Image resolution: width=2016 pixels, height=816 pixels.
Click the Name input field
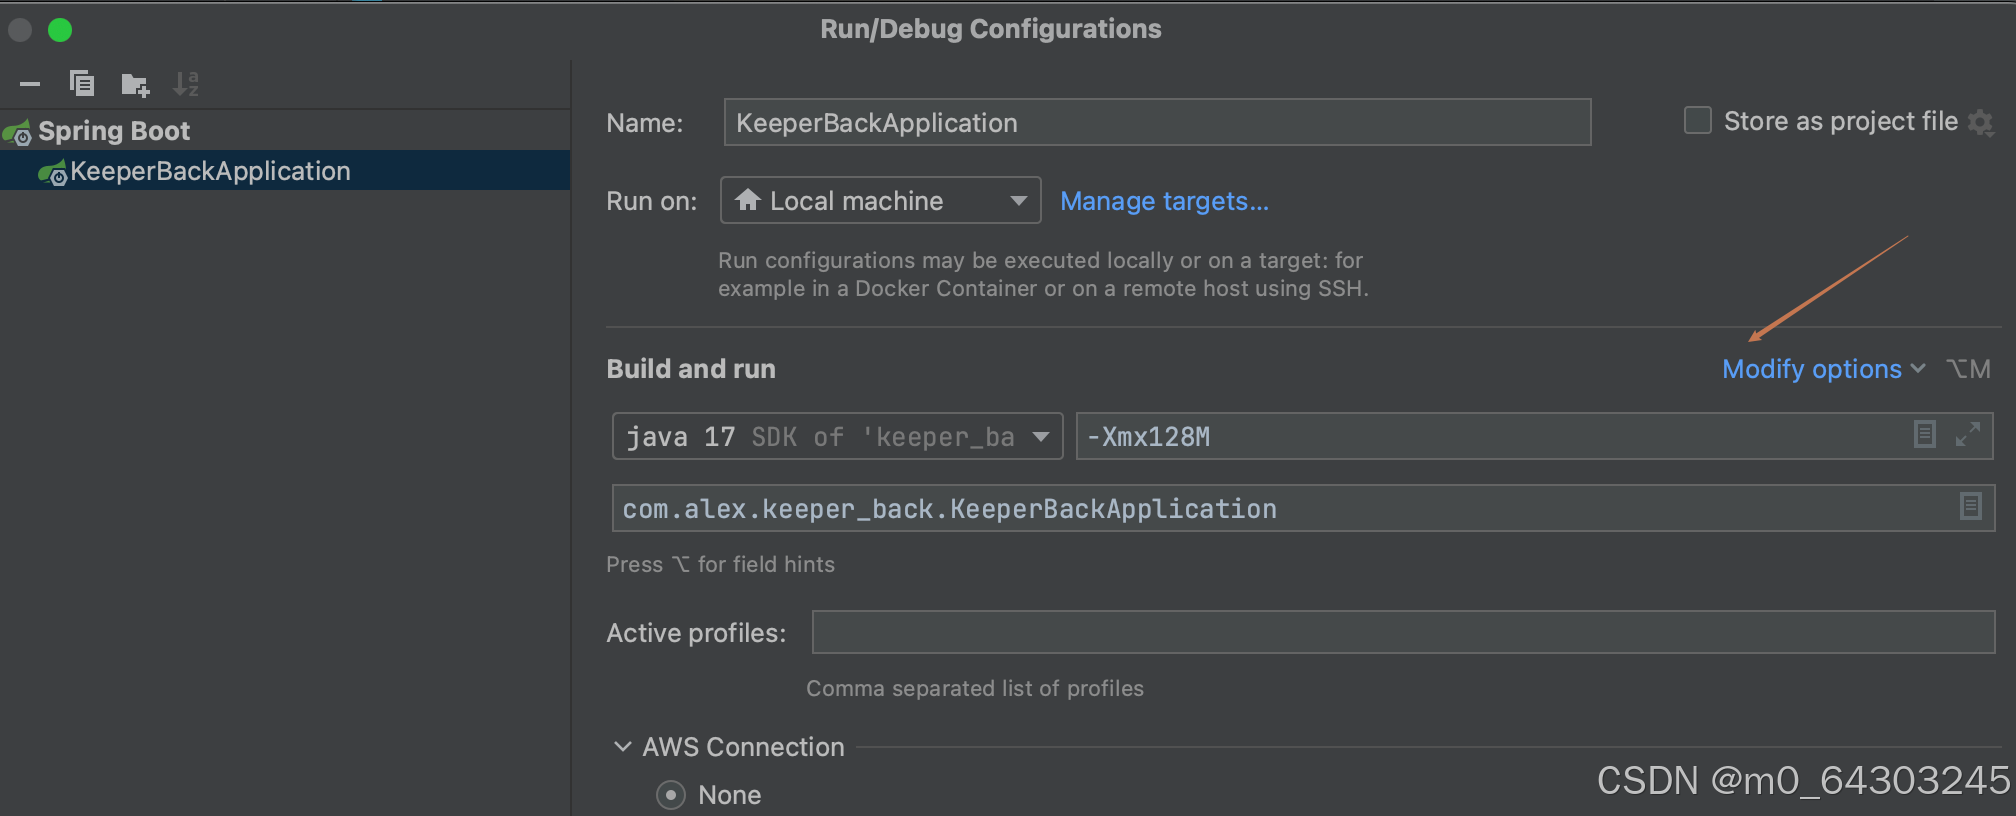[1157, 123]
